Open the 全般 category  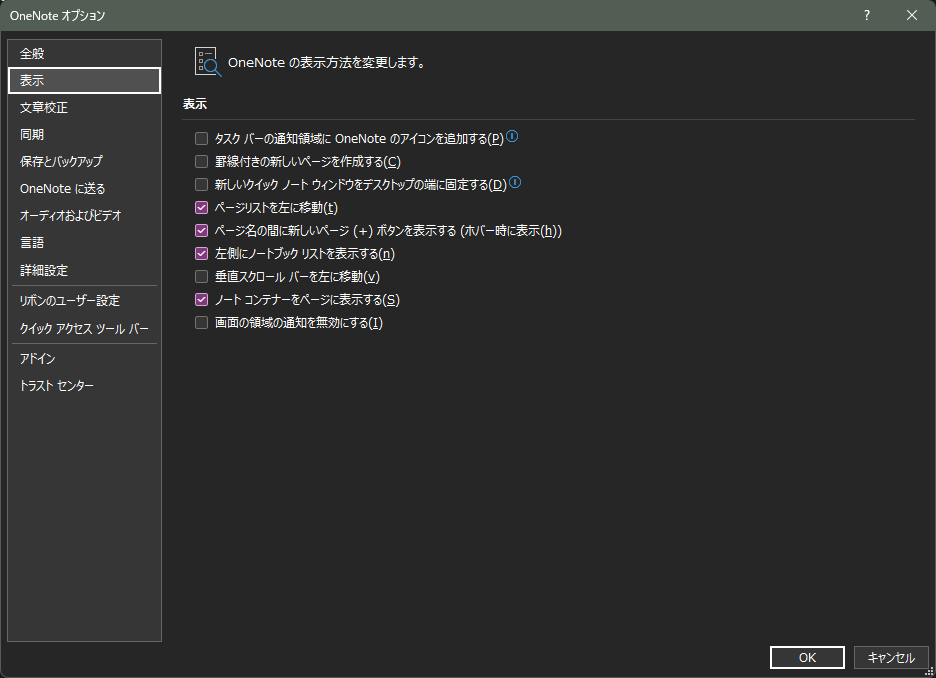[x=84, y=54]
